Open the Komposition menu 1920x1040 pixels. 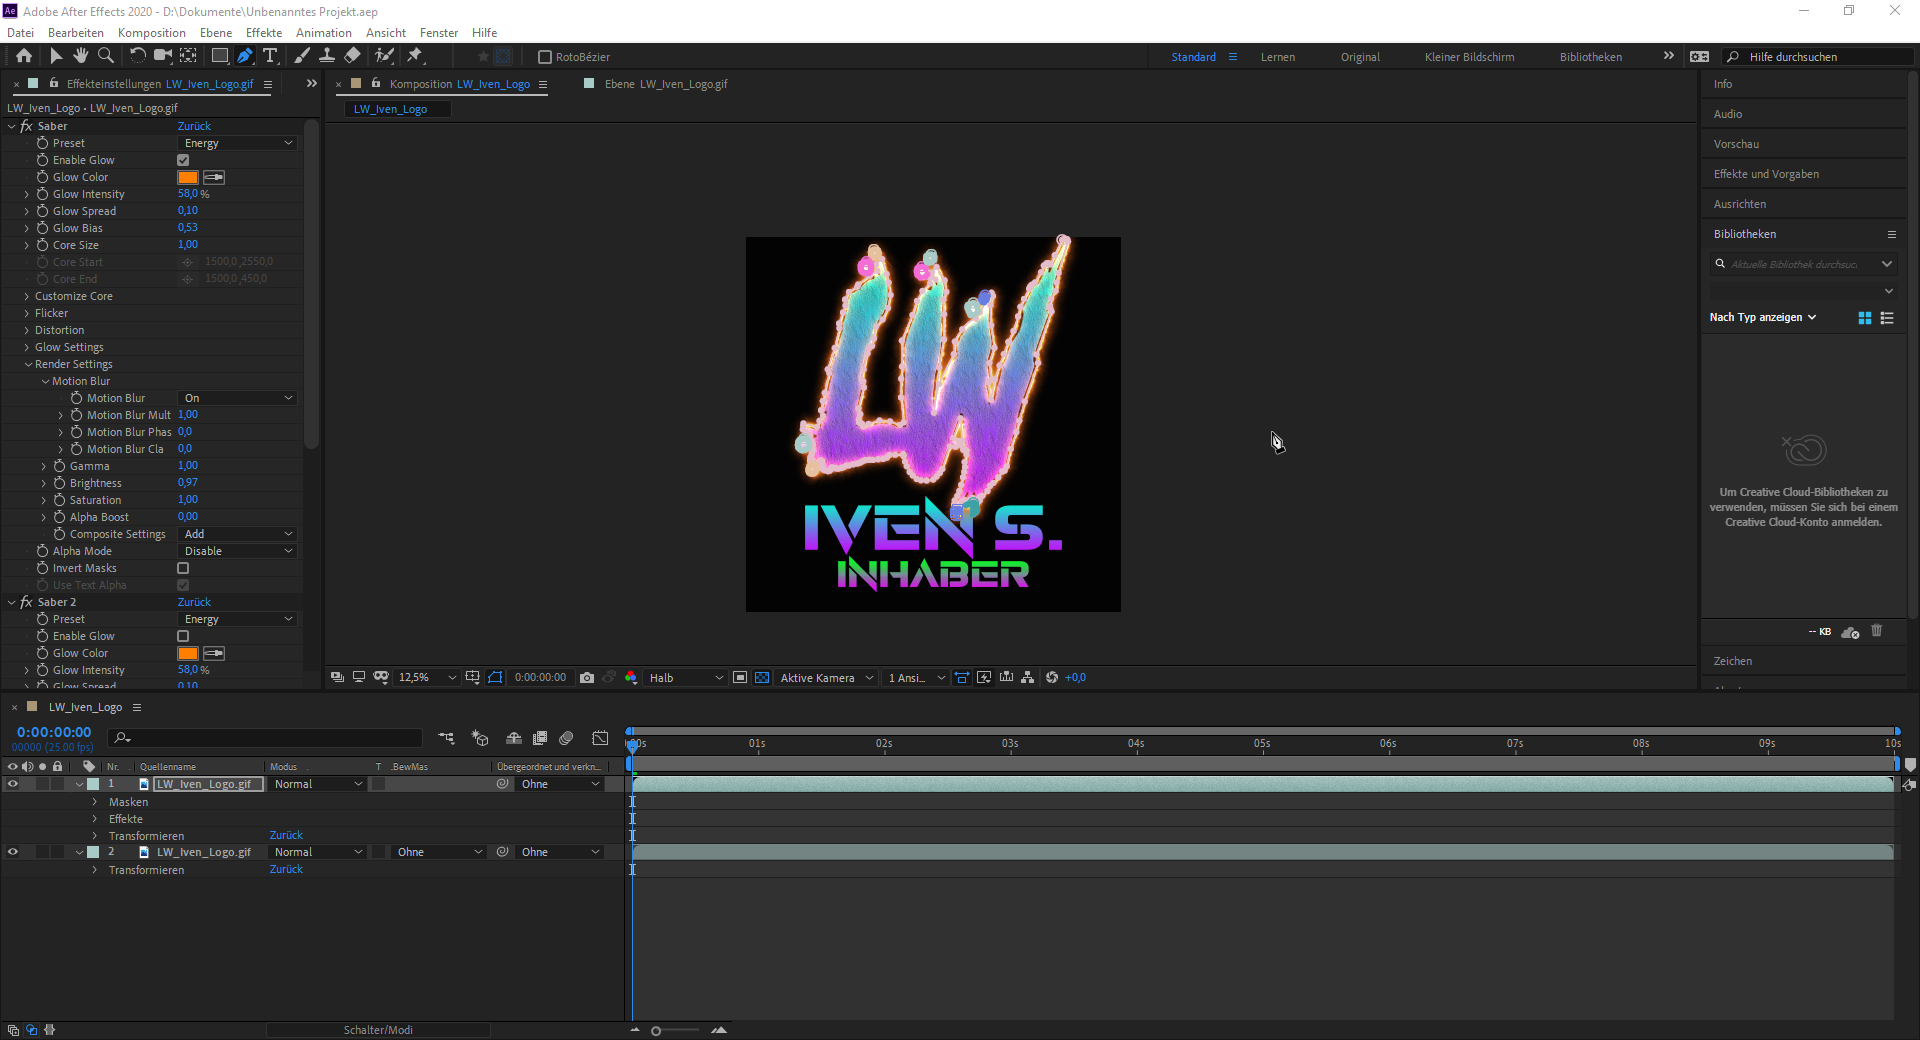coord(151,33)
